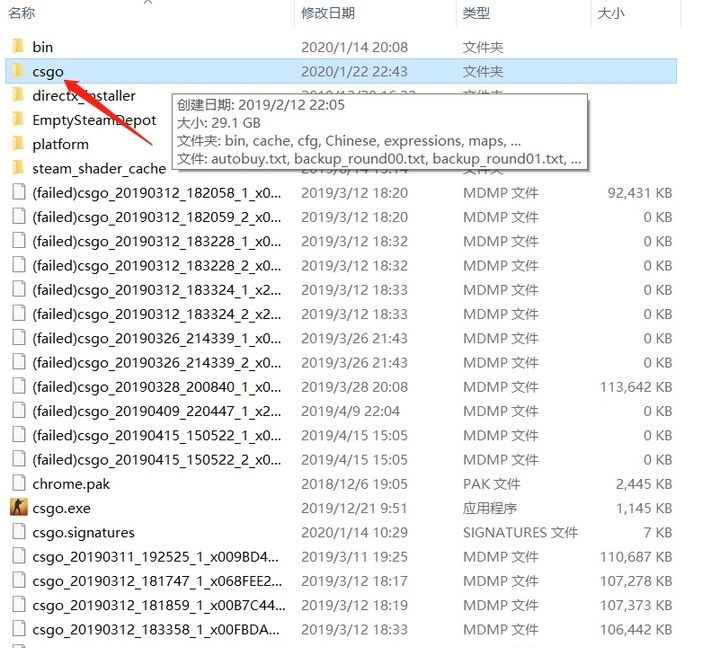The image size is (719, 648).
Task: Click the 1,145 KB size cell
Action: 644,508
